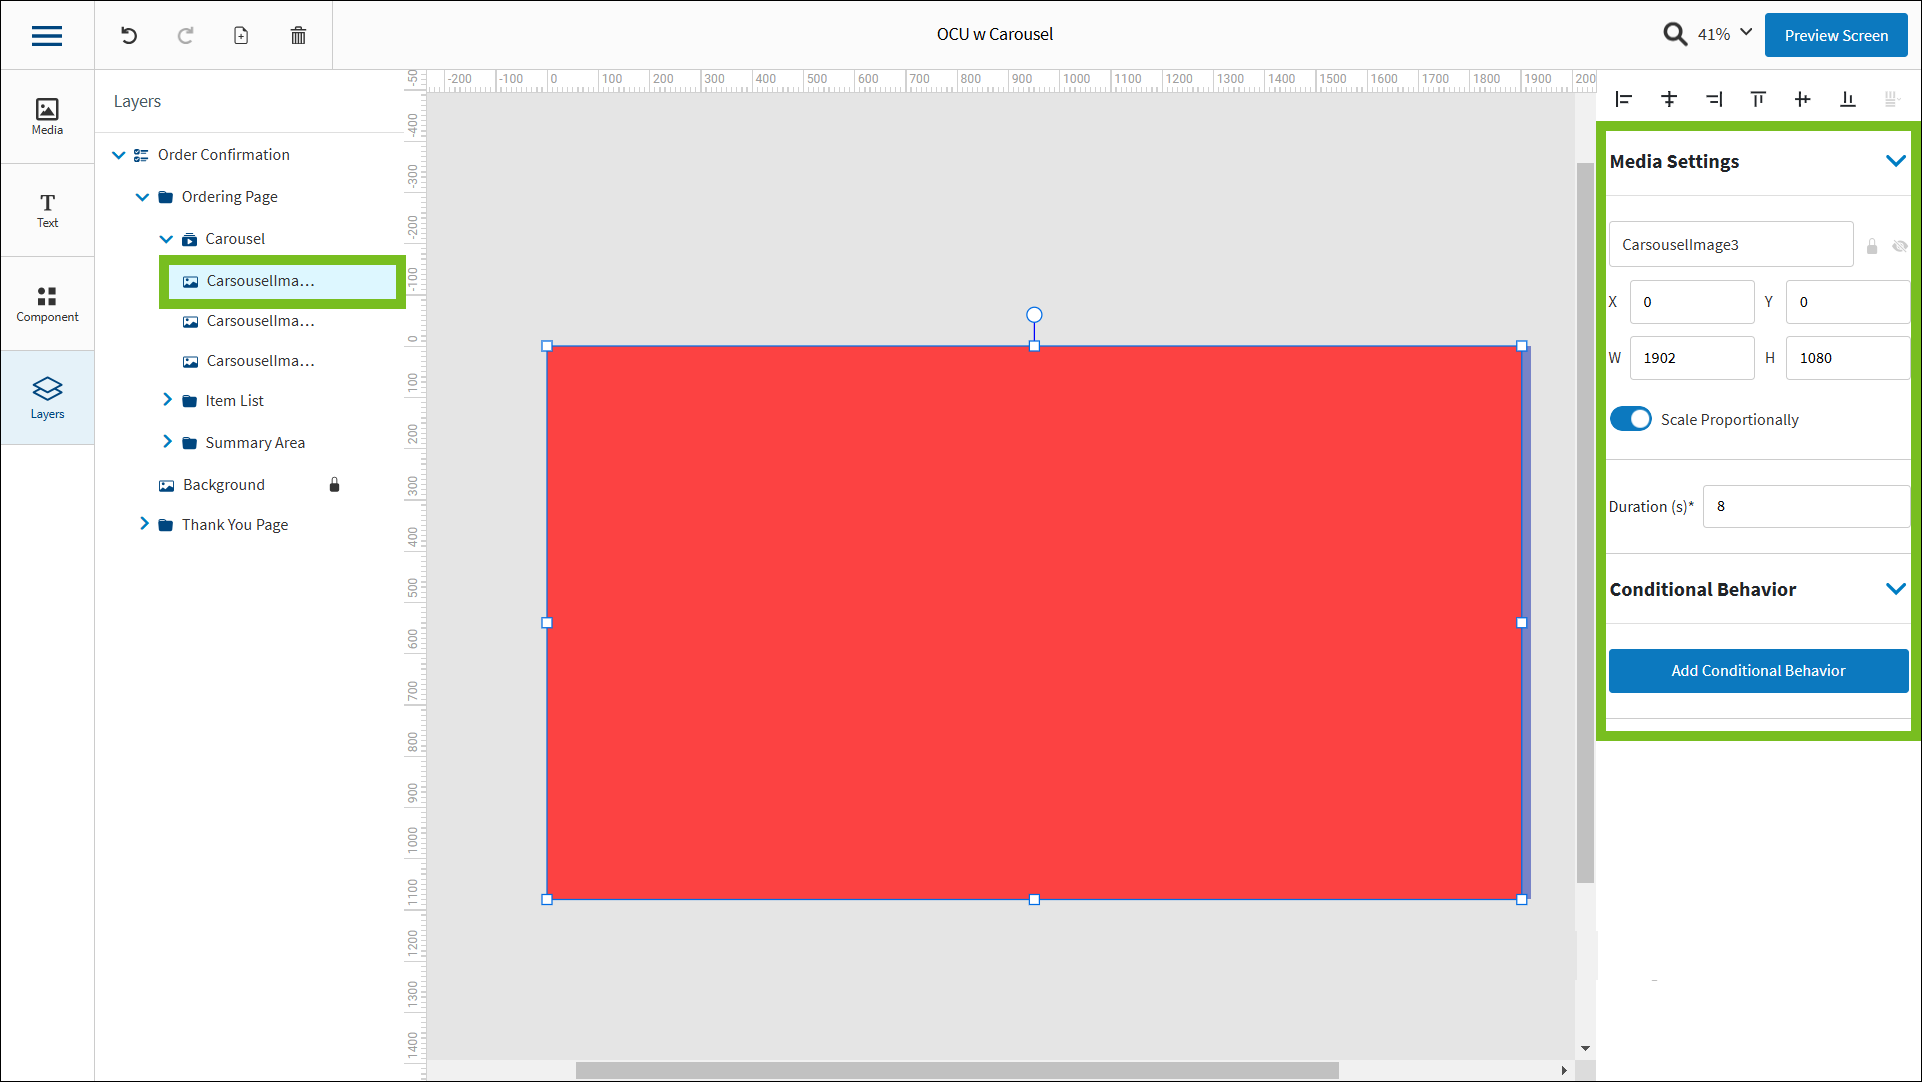This screenshot has width=1922, height=1082.
Task: Open the 41% zoom dropdown
Action: (1746, 32)
